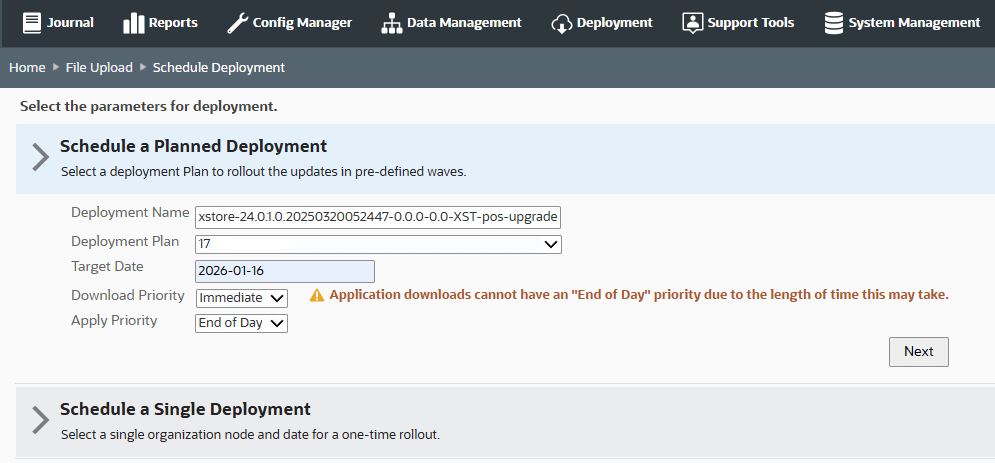Click the Target Date field

coord(285,271)
